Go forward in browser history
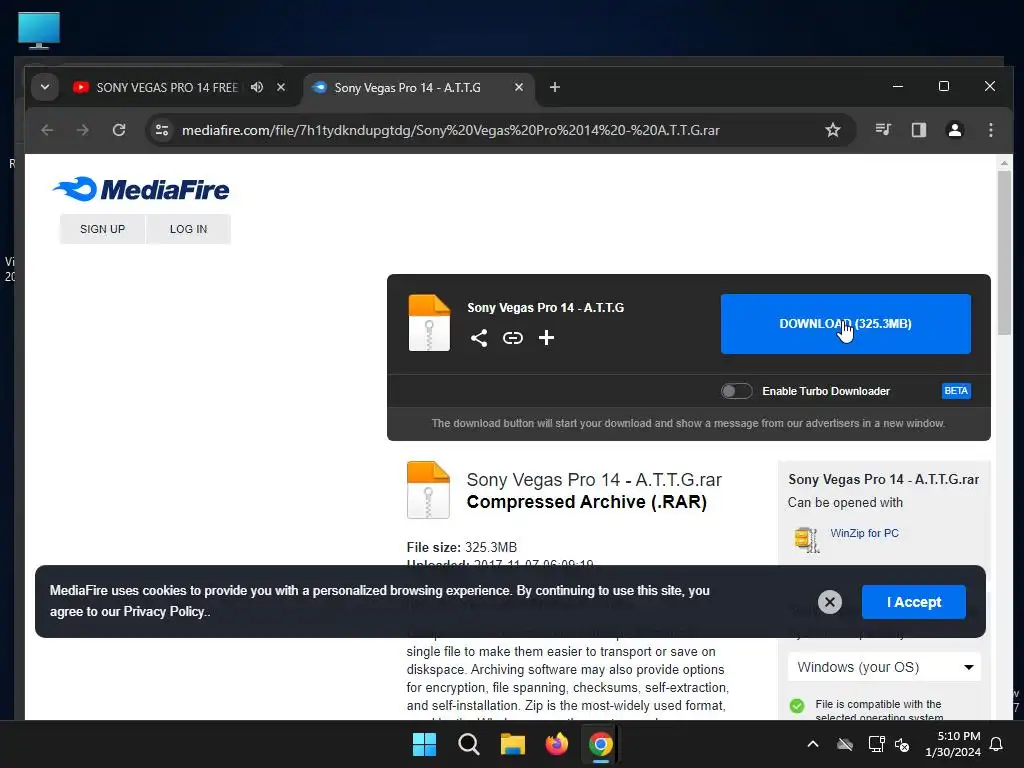The image size is (1024, 768). (82, 130)
